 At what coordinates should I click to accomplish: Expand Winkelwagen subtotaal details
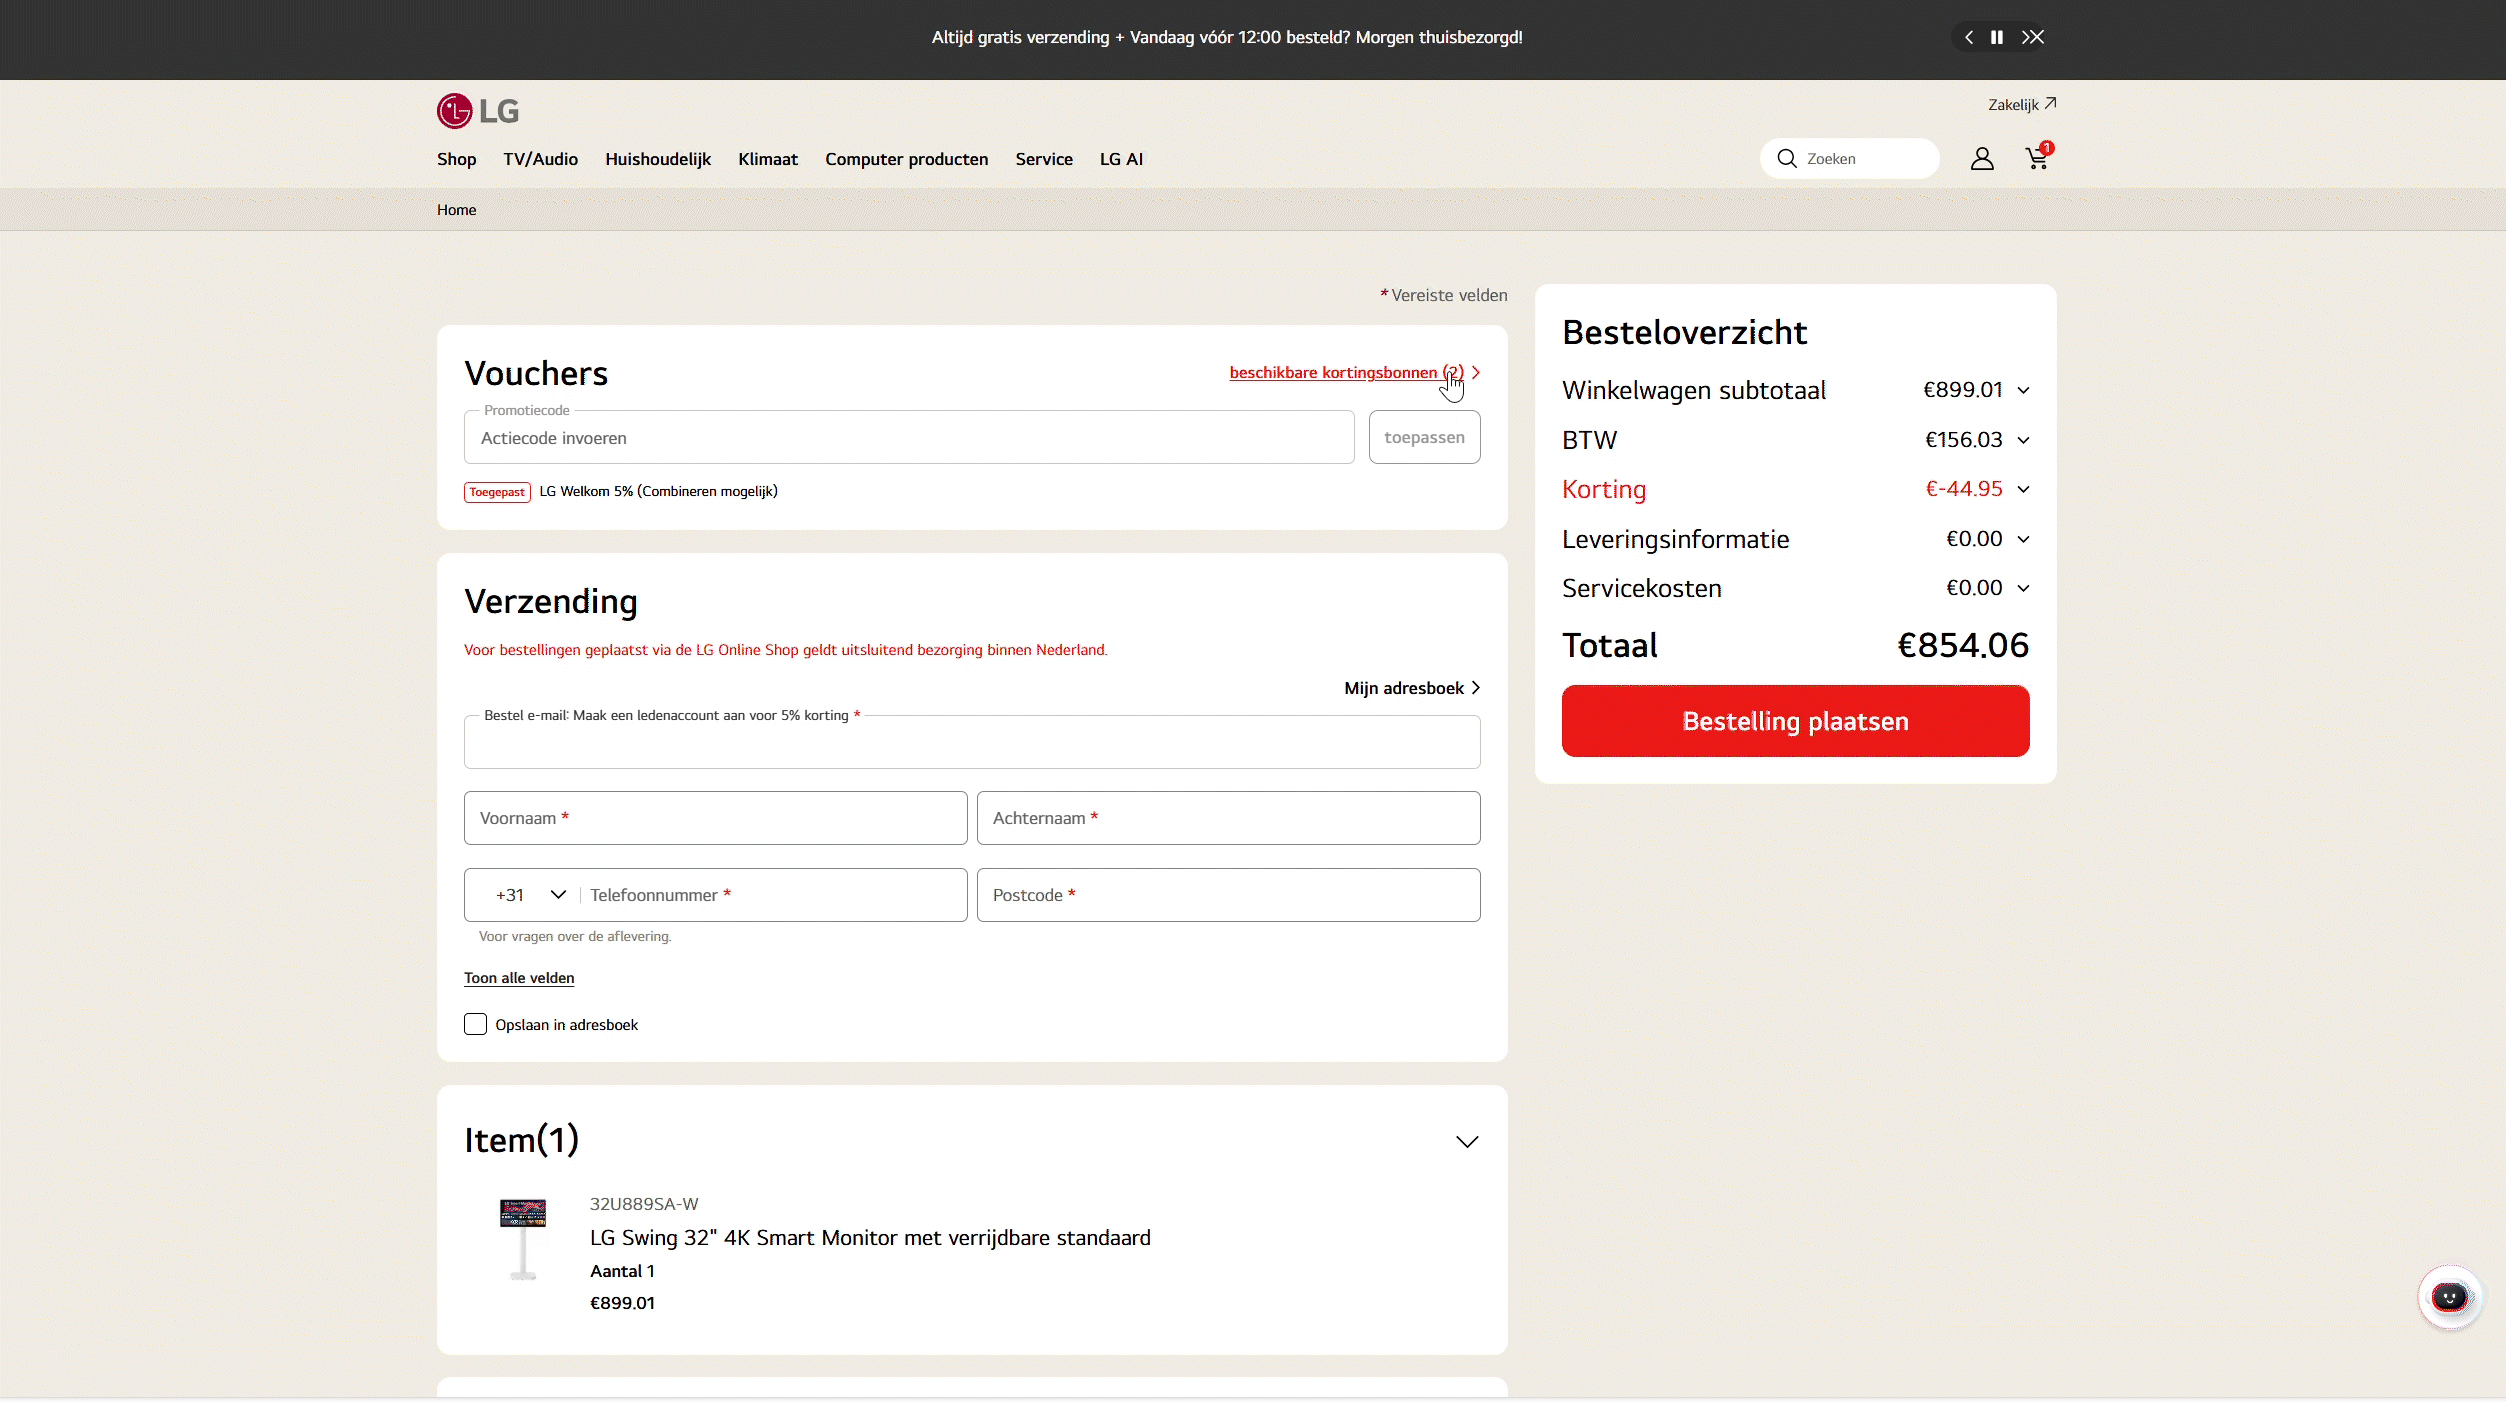coord(2023,391)
